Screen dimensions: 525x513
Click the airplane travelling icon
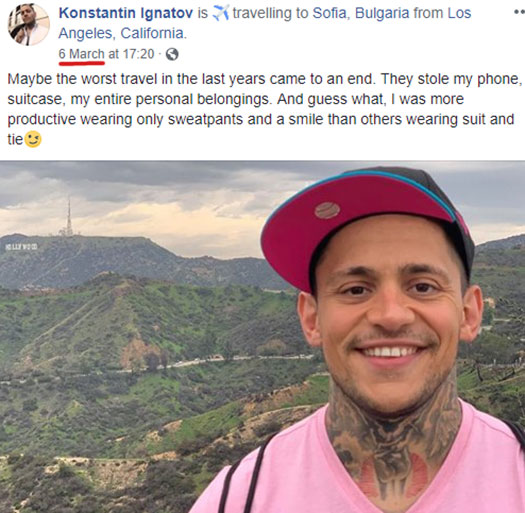coord(221,13)
